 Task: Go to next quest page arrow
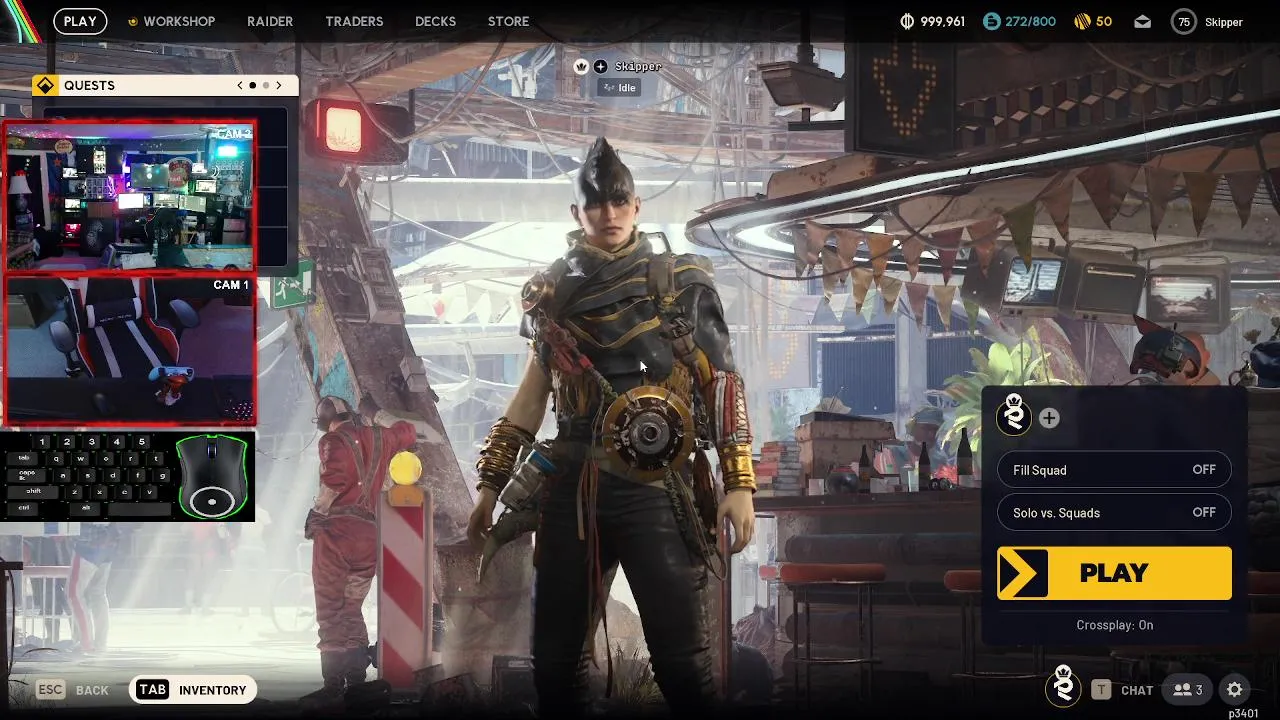coord(279,85)
